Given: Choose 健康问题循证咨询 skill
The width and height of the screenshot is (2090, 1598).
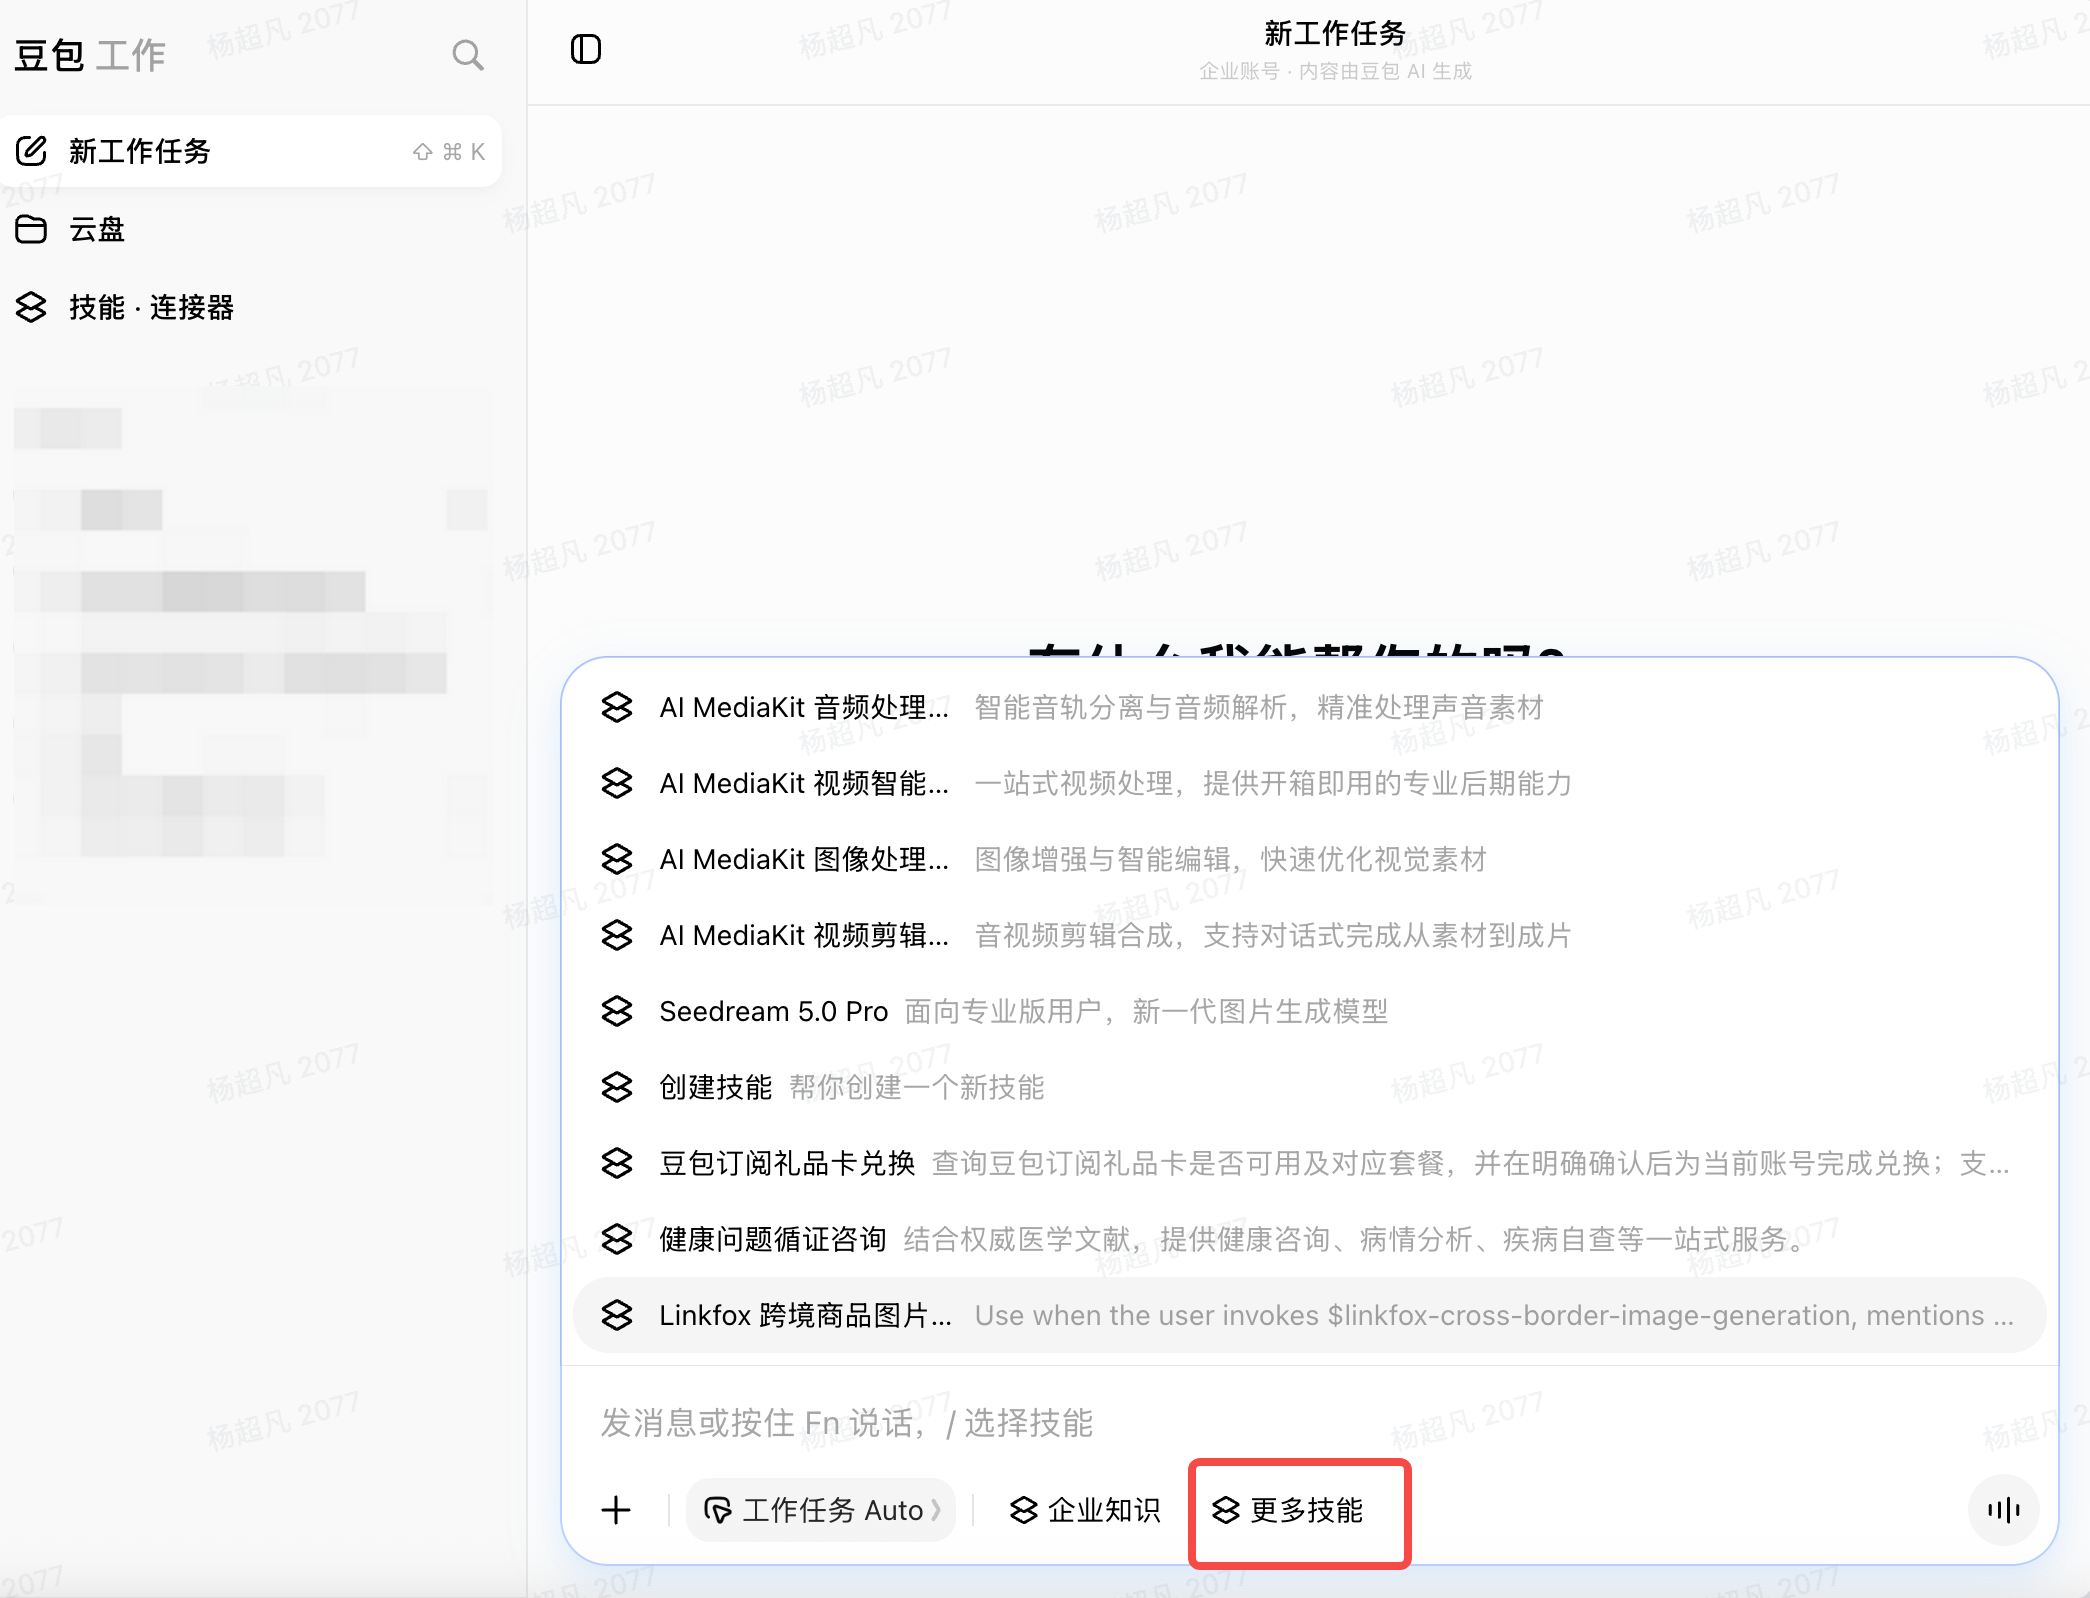Looking at the screenshot, I should (x=1309, y=1239).
